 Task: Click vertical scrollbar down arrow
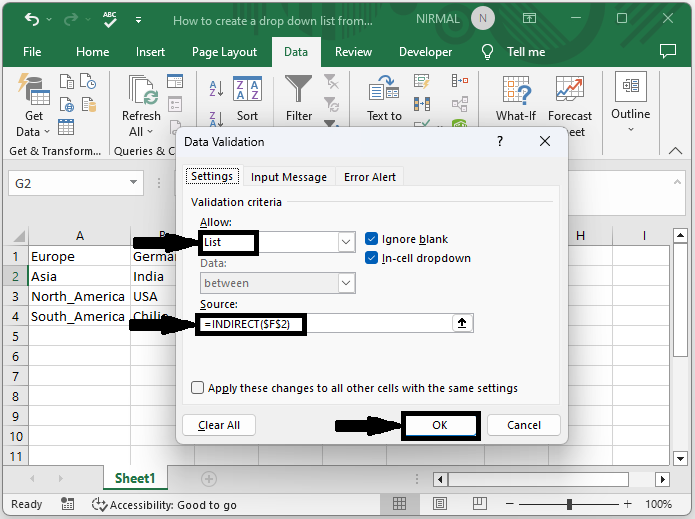(680, 458)
